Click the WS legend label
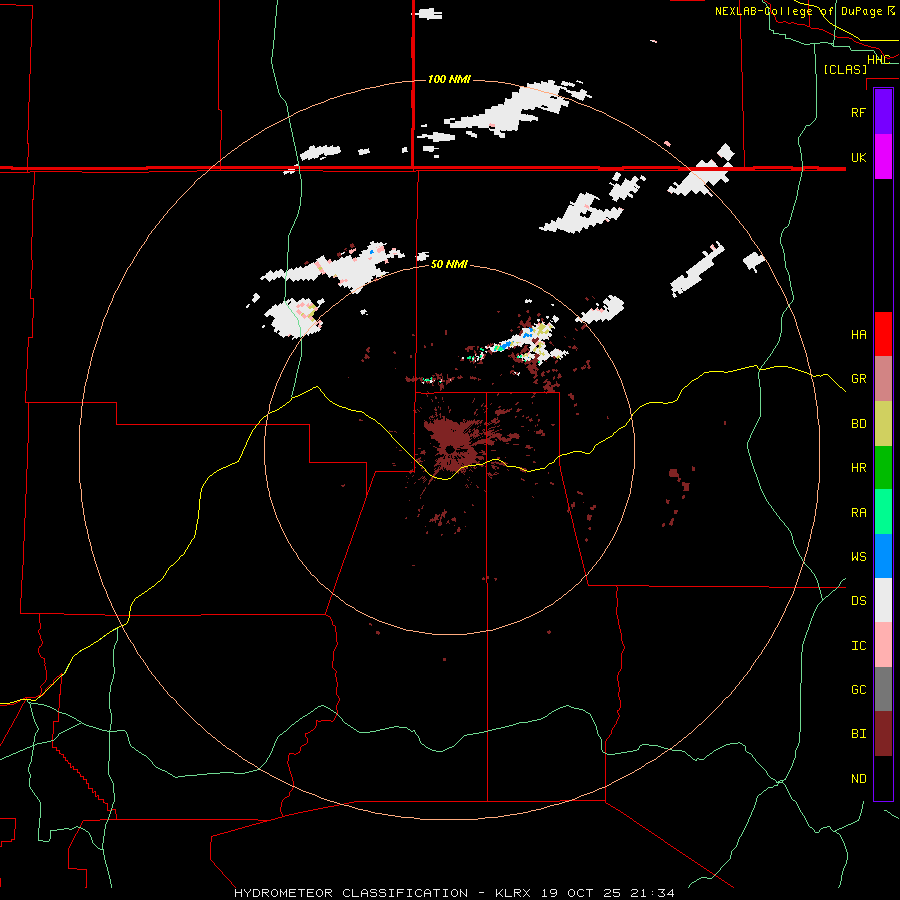The width and height of the screenshot is (900, 900). pos(859,556)
